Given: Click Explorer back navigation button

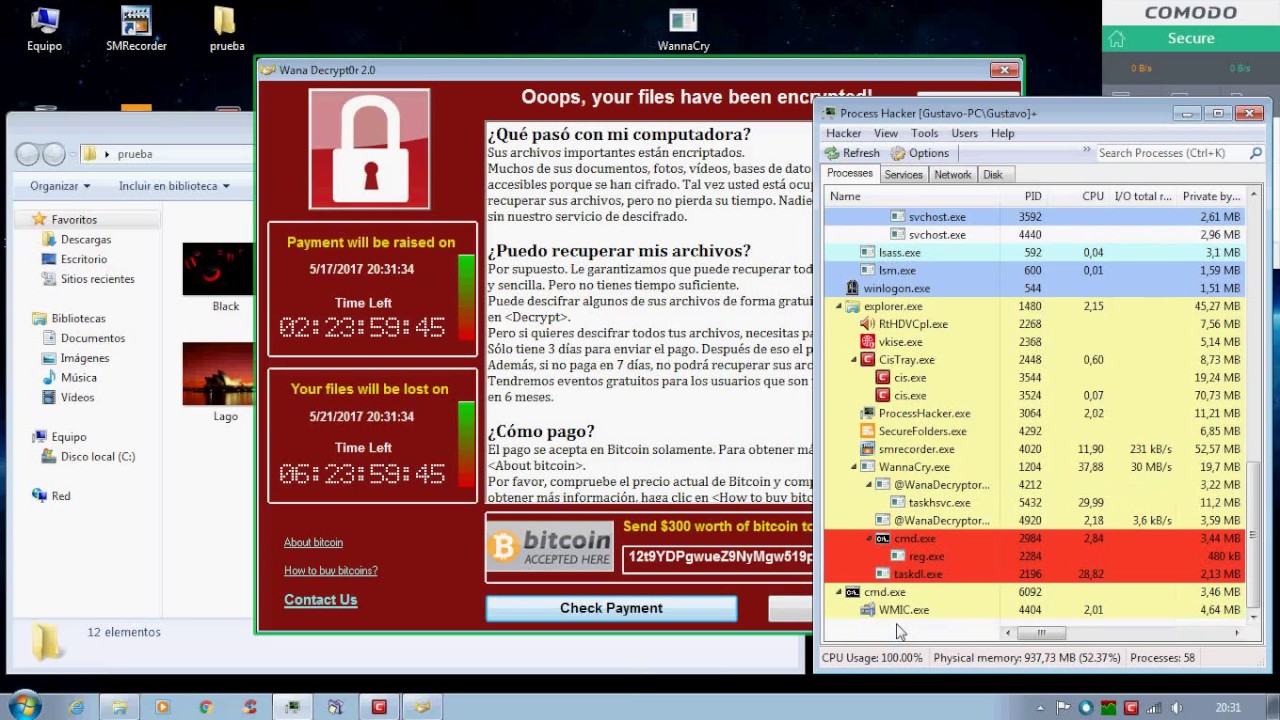Looking at the screenshot, I should 28,154.
